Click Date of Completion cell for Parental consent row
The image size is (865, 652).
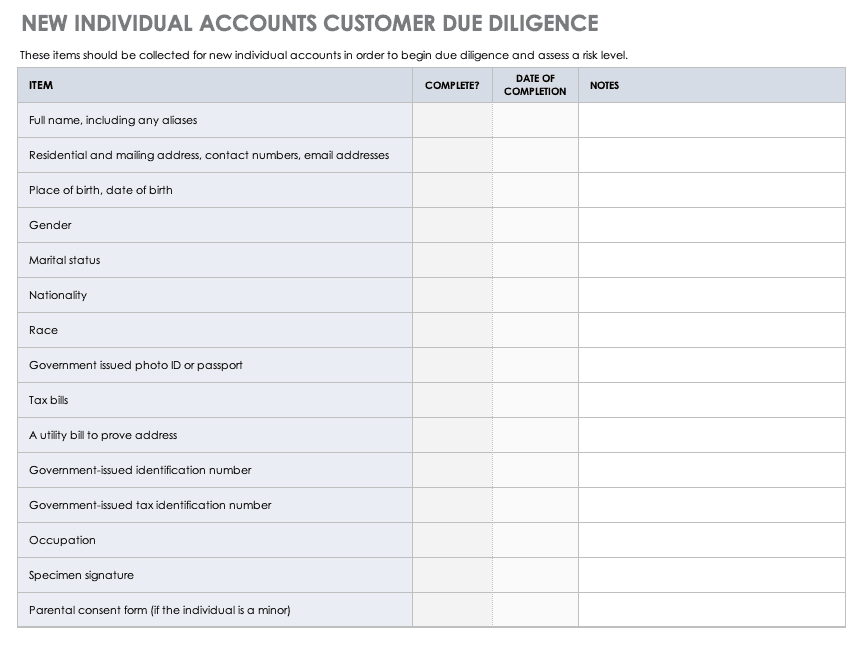(535, 610)
